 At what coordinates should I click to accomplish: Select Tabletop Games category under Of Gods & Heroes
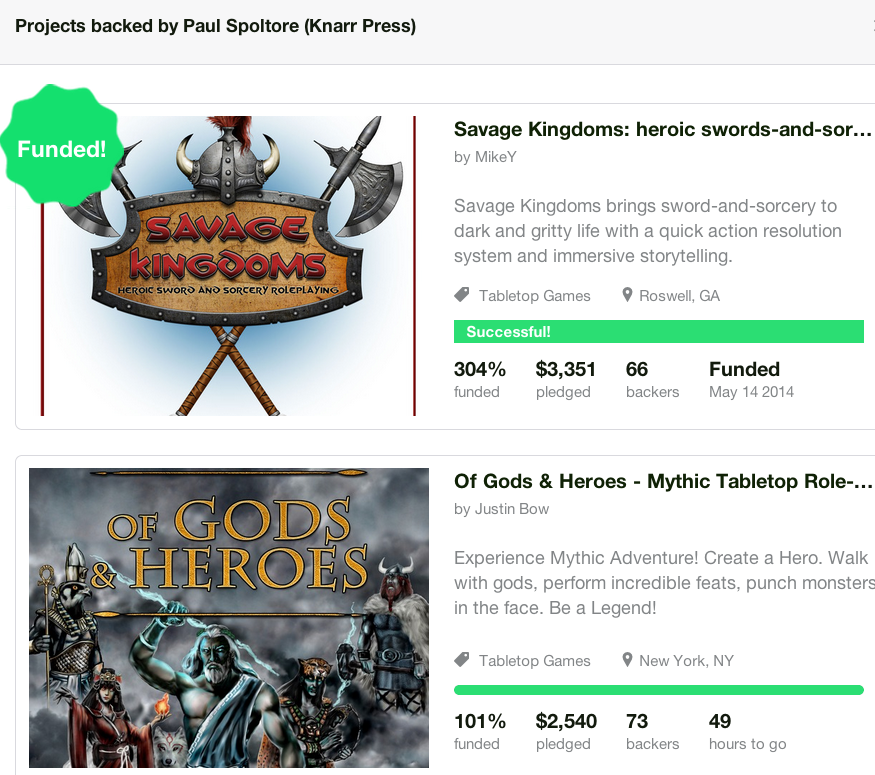[534, 661]
